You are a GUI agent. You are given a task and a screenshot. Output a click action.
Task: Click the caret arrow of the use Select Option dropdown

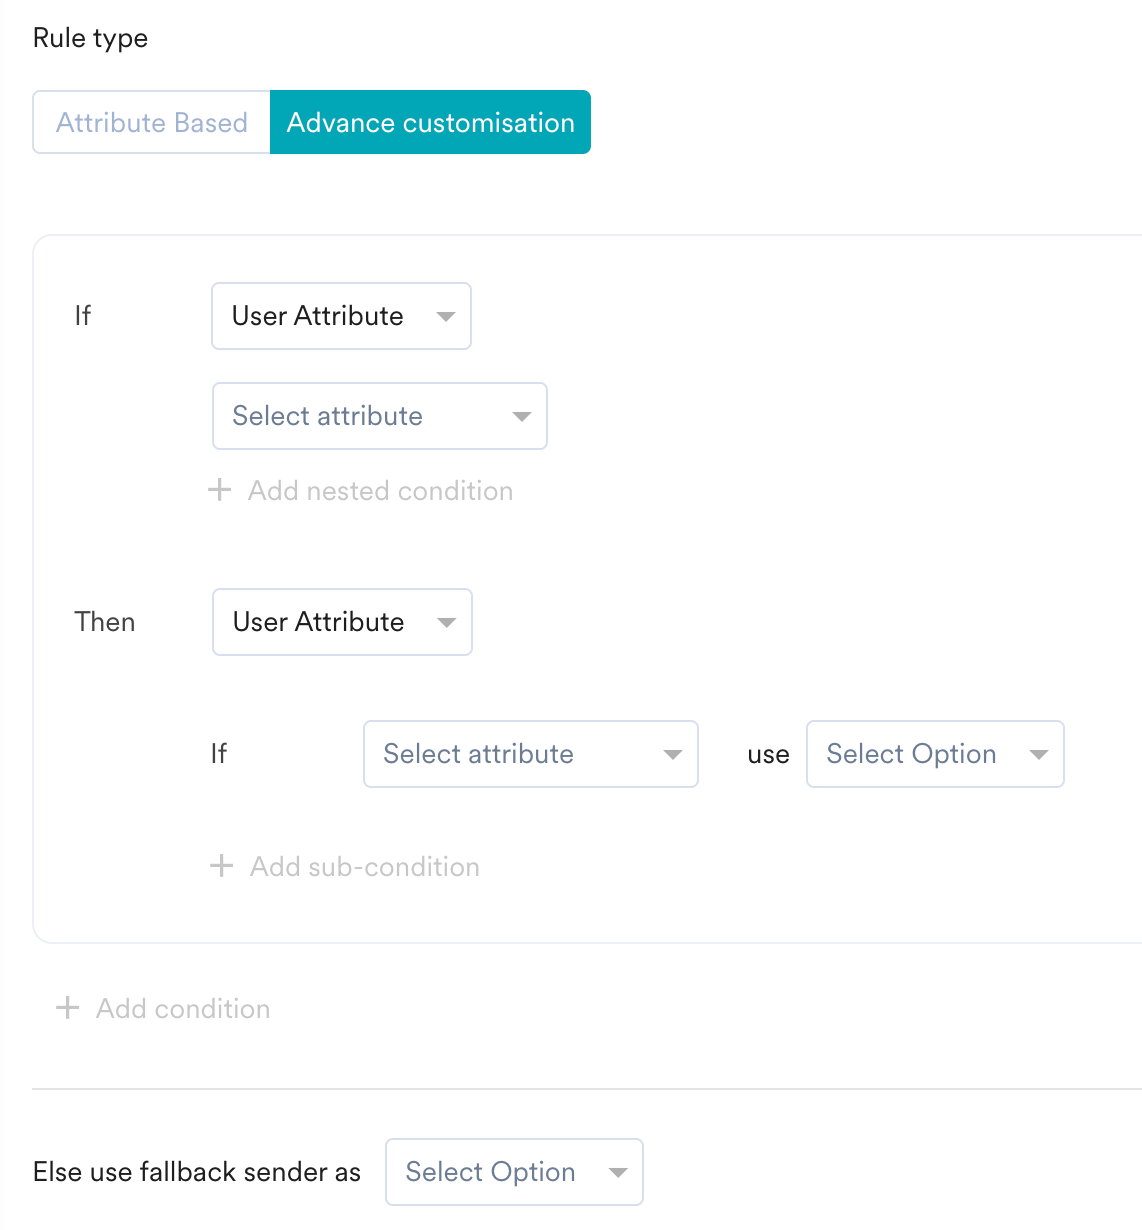tap(1039, 754)
